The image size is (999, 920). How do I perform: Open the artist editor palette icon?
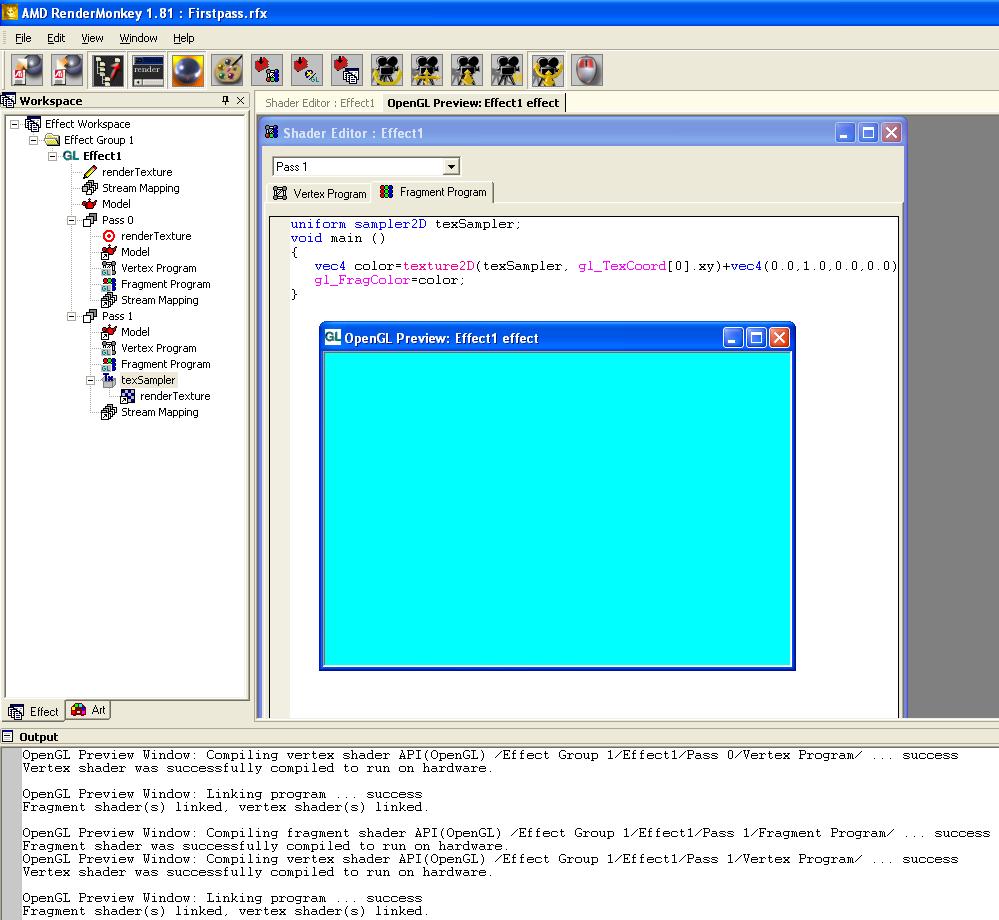(x=227, y=70)
